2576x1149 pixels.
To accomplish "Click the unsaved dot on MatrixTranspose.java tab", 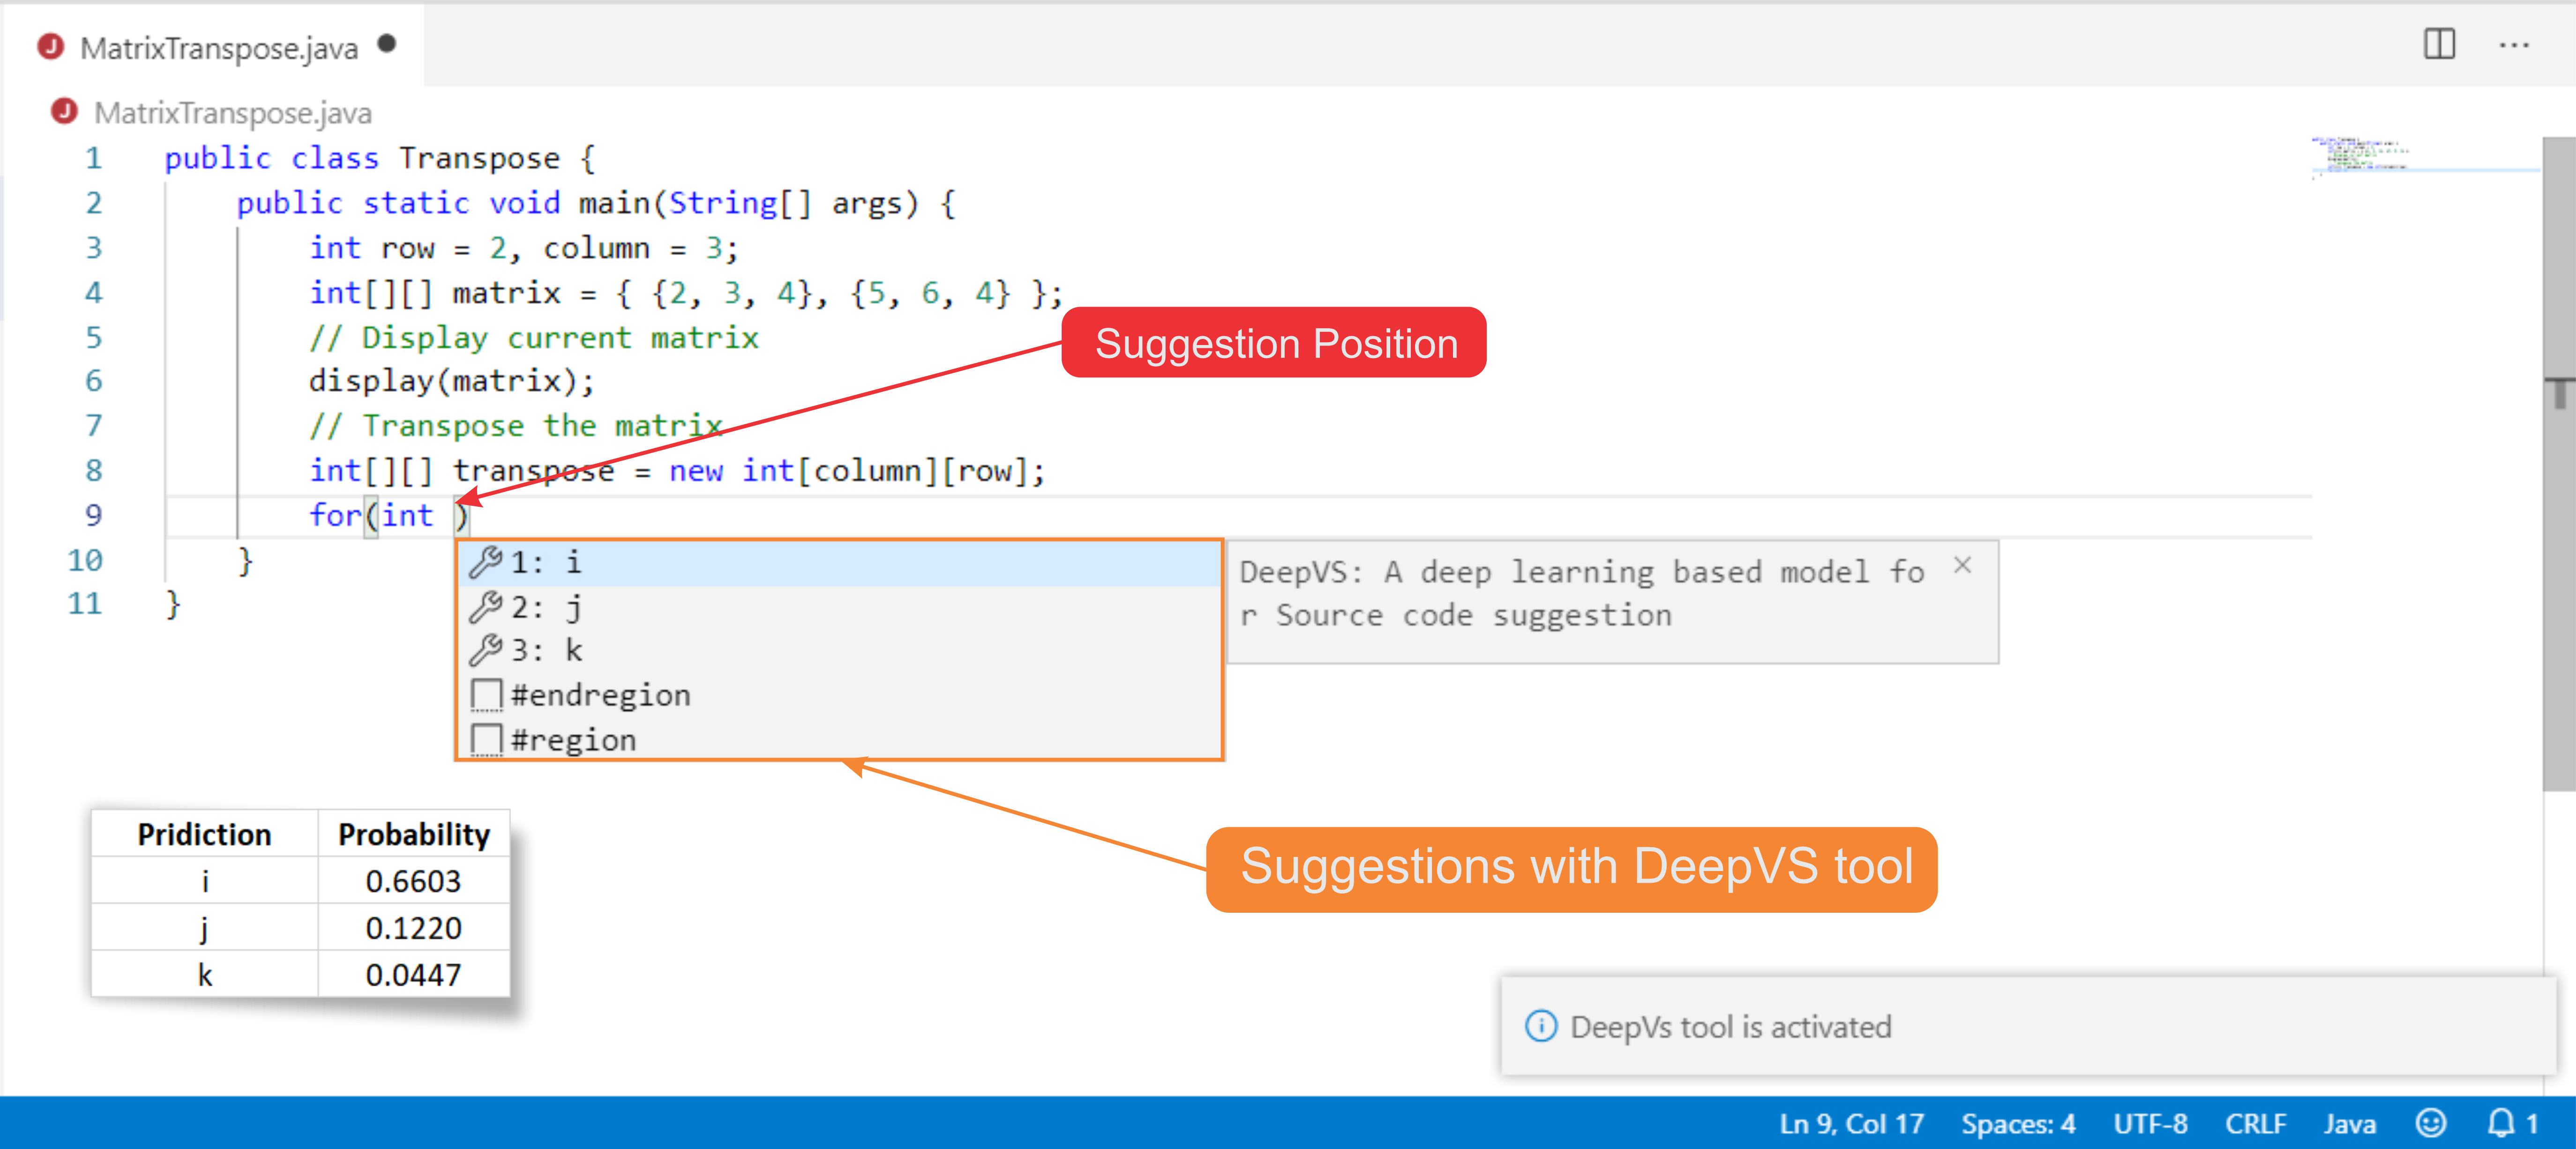I will pos(387,43).
